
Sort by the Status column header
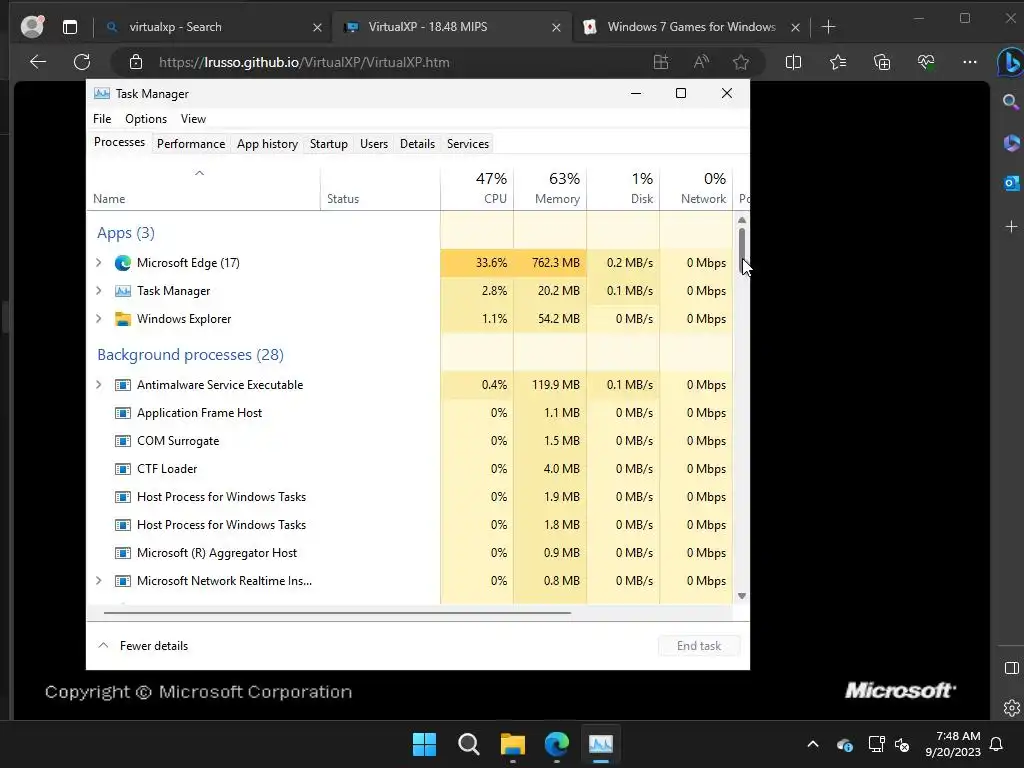(x=380, y=188)
